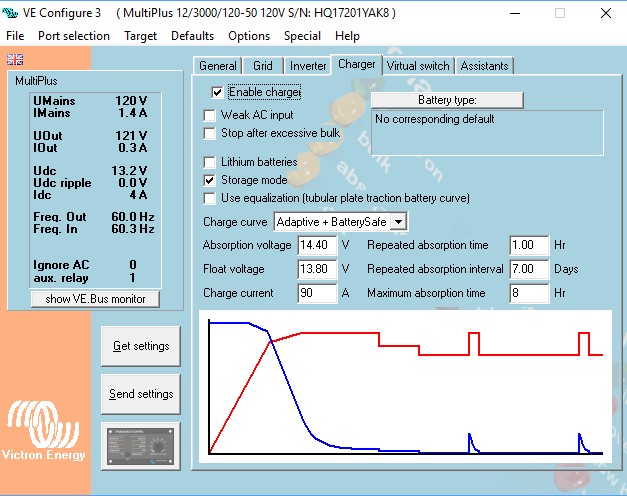This screenshot has height=496, width=627.
Task: Uncheck the Storage mode checkbox
Action: point(209,180)
